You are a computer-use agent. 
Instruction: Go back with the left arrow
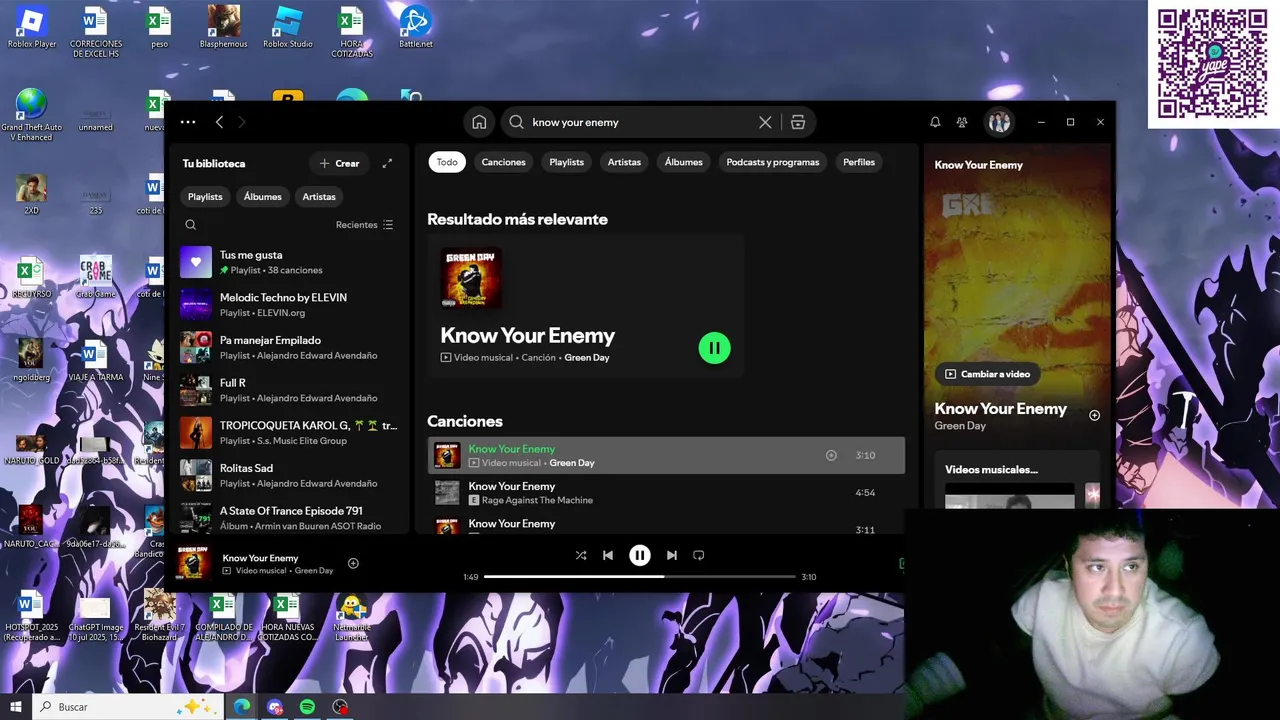pos(219,122)
